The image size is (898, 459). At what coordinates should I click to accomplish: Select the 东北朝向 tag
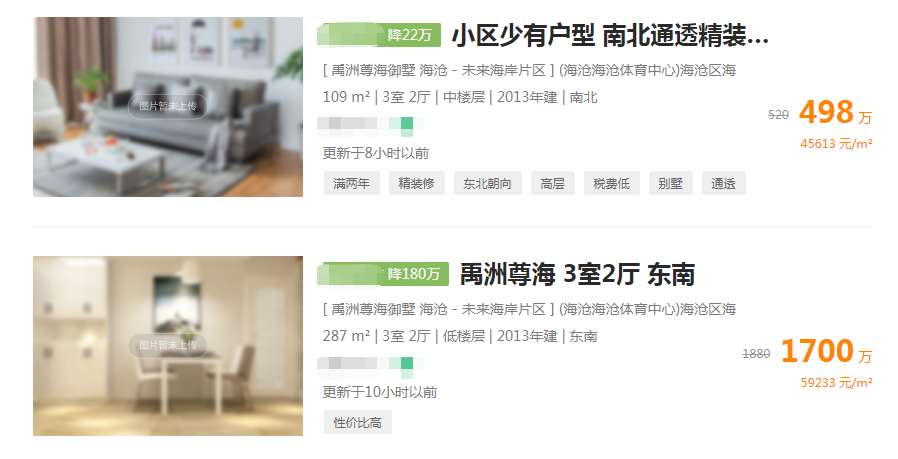point(488,183)
